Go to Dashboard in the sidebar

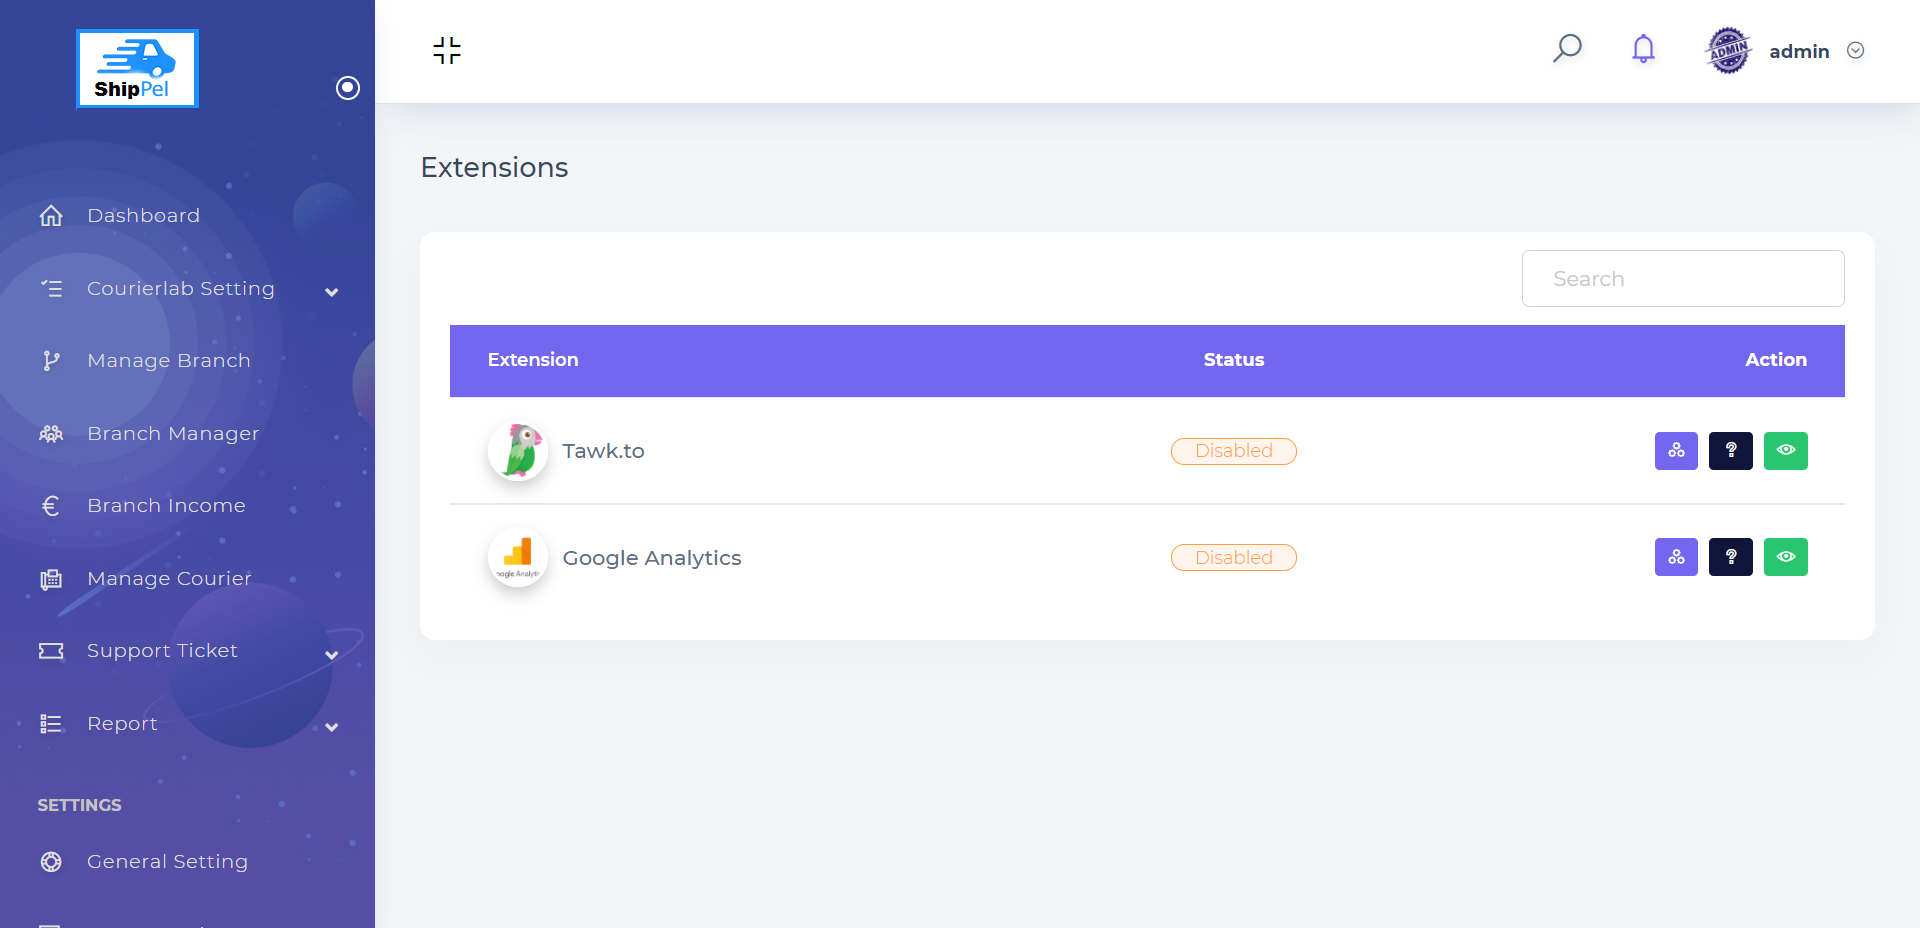pos(143,216)
